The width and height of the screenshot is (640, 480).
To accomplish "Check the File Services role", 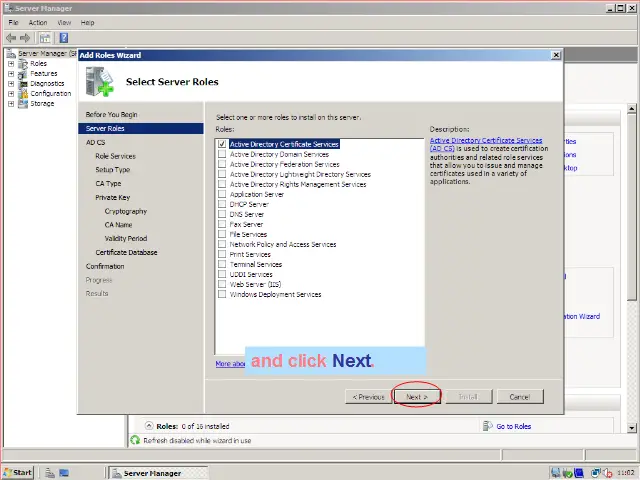I will pyautogui.click(x=222, y=234).
